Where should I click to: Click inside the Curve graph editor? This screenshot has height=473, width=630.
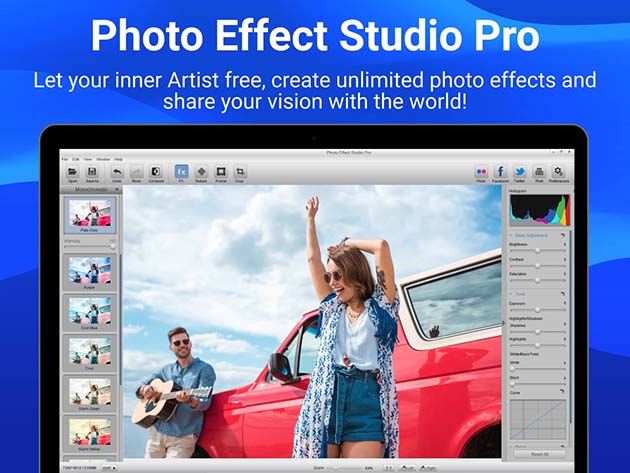[x=538, y=419]
